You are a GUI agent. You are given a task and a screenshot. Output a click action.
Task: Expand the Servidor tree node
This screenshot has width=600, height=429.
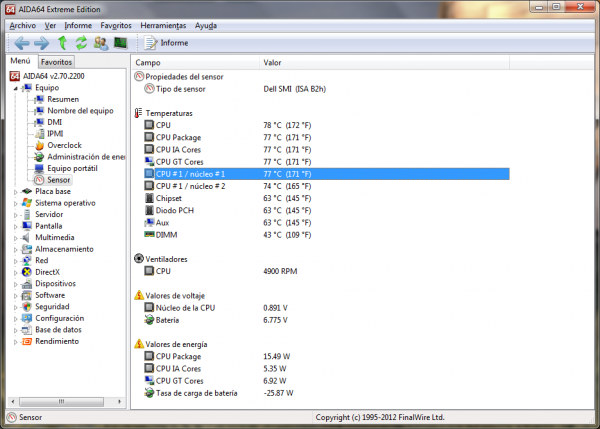coord(15,215)
